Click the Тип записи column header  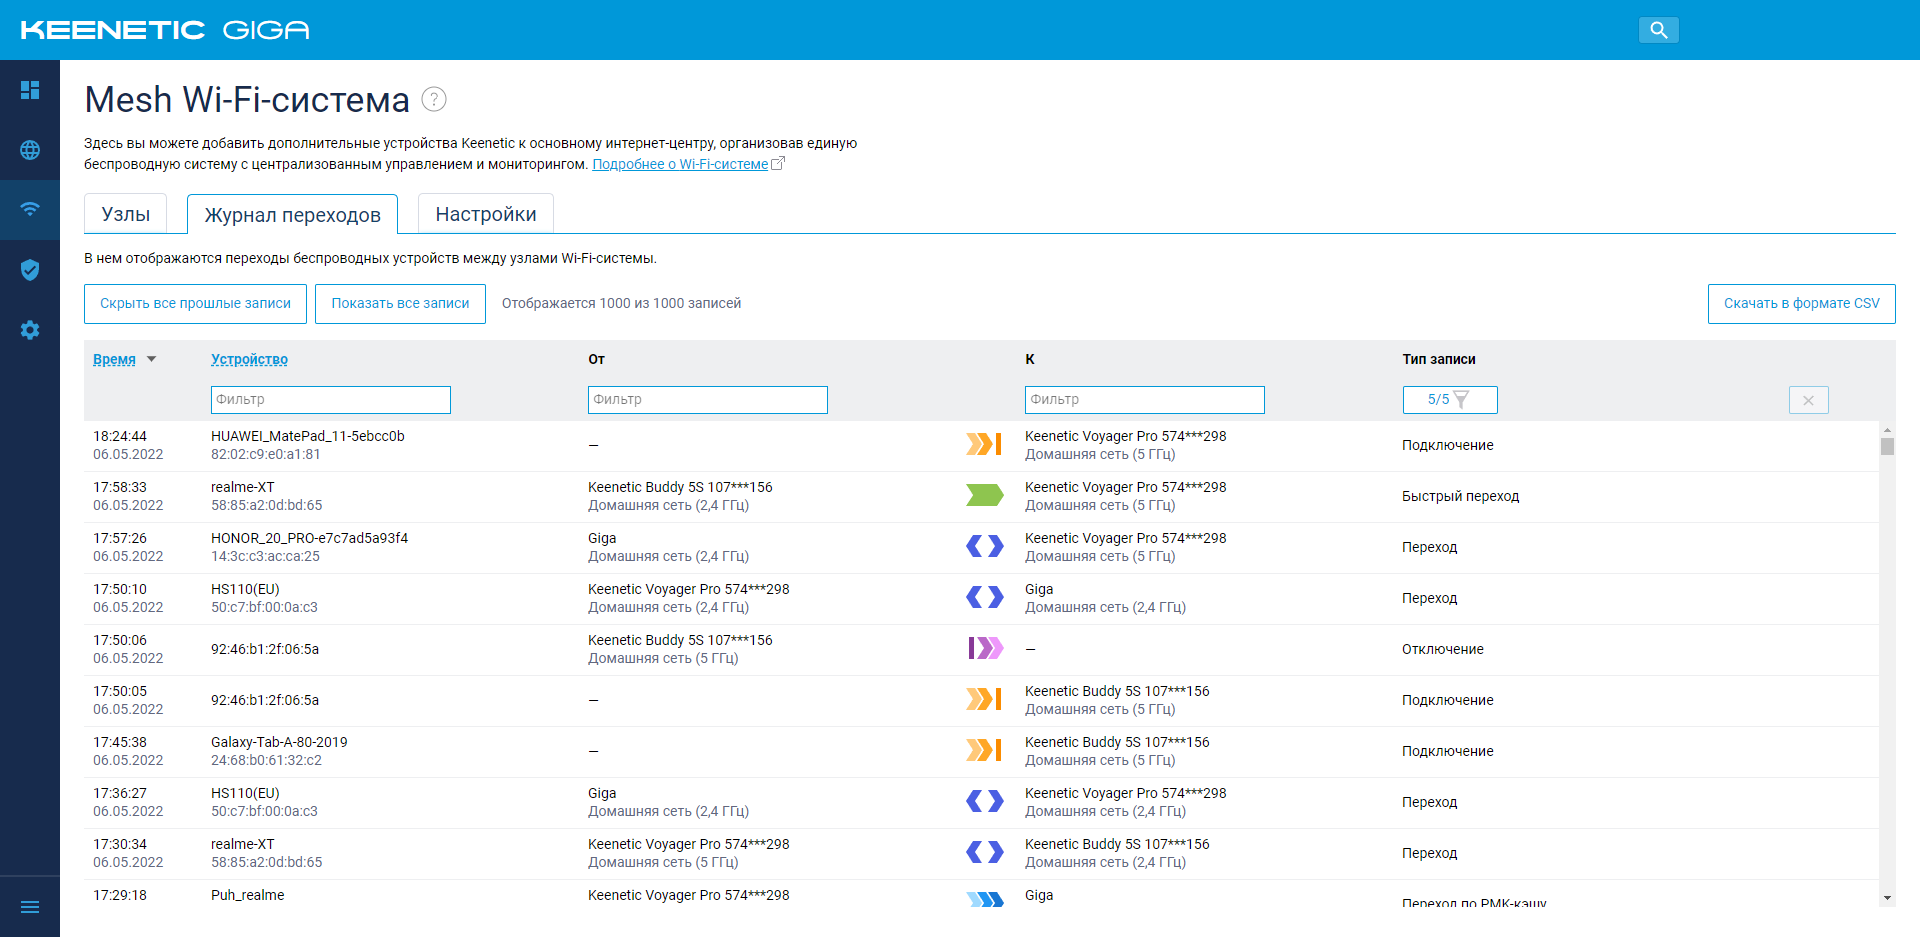[1438, 359]
